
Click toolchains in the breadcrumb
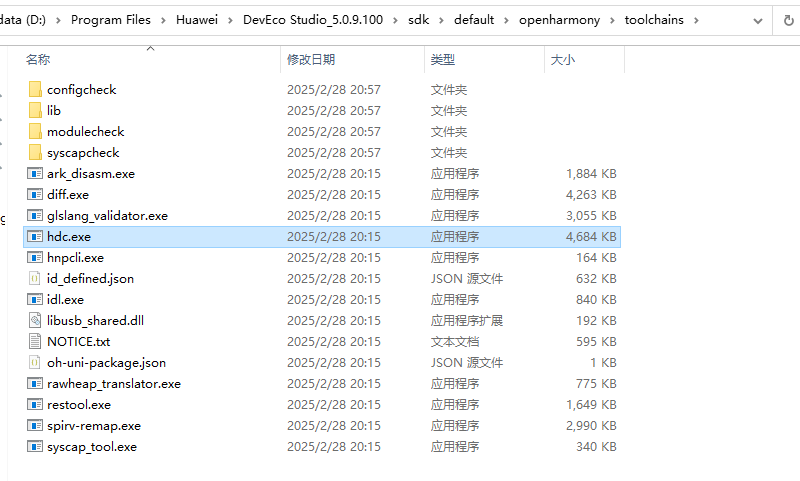pos(654,20)
